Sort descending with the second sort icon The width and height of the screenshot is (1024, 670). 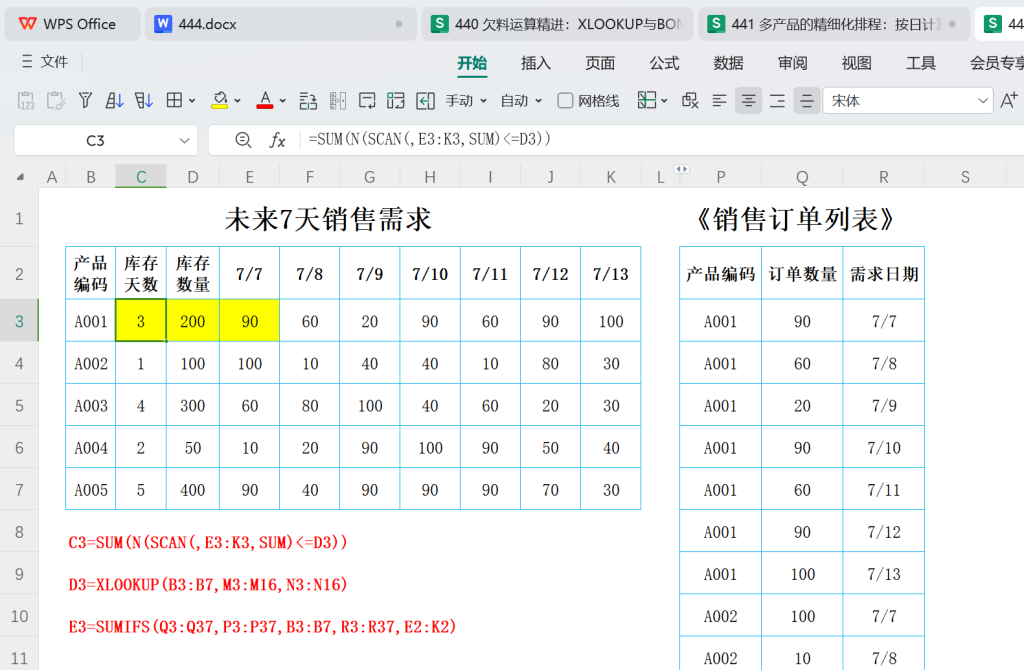[144, 101]
